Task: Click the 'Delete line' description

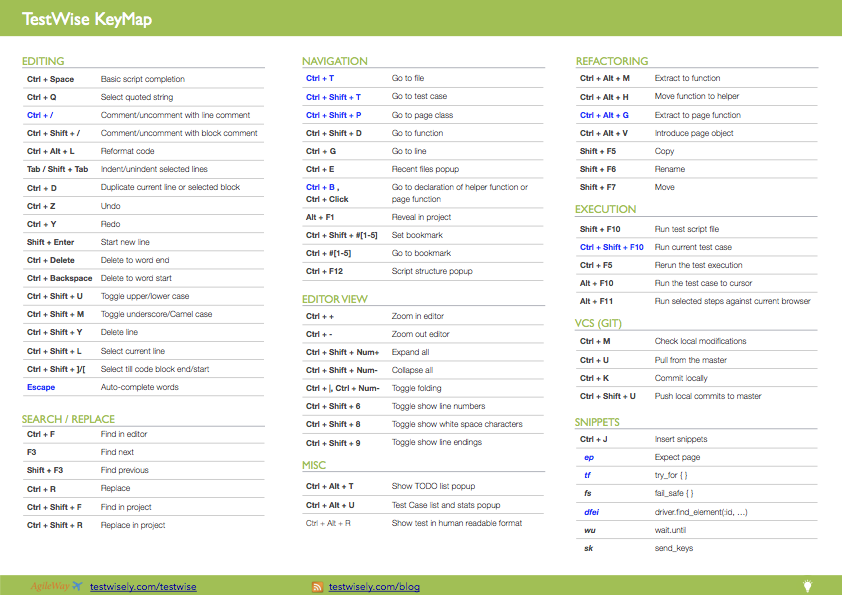Action: [119, 332]
